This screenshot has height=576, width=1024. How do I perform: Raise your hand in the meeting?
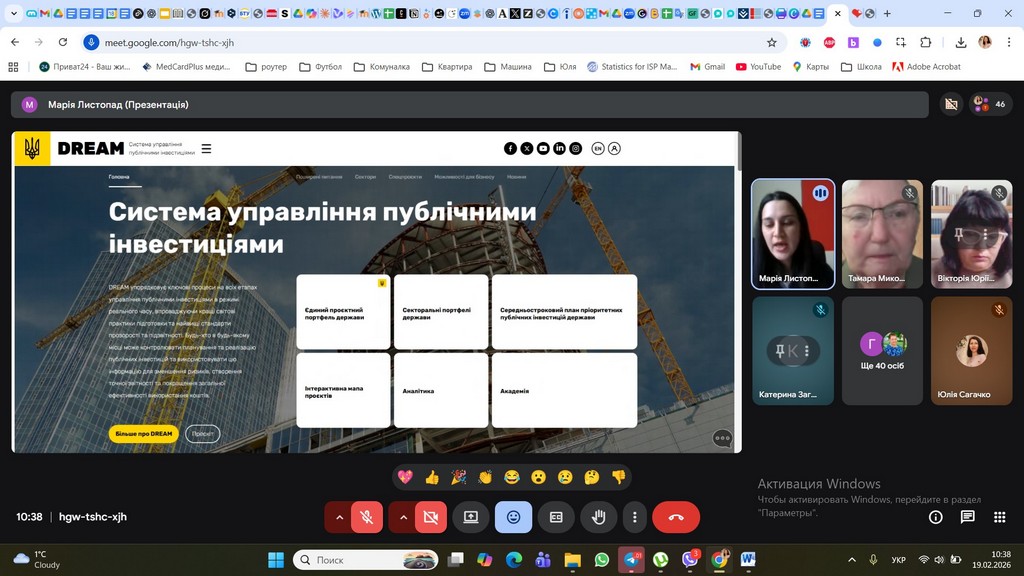pyautogui.click(x=599, y=517)
